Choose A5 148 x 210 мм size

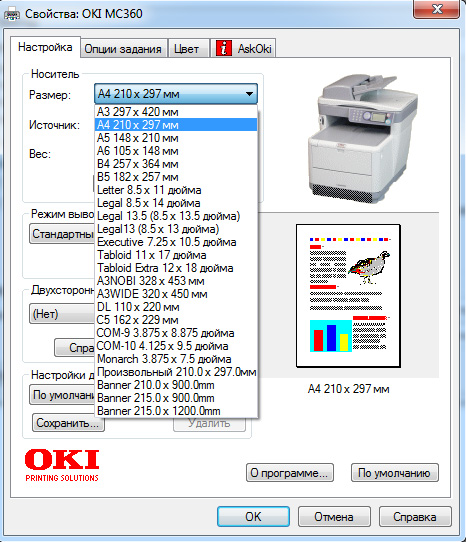[176, 138]
